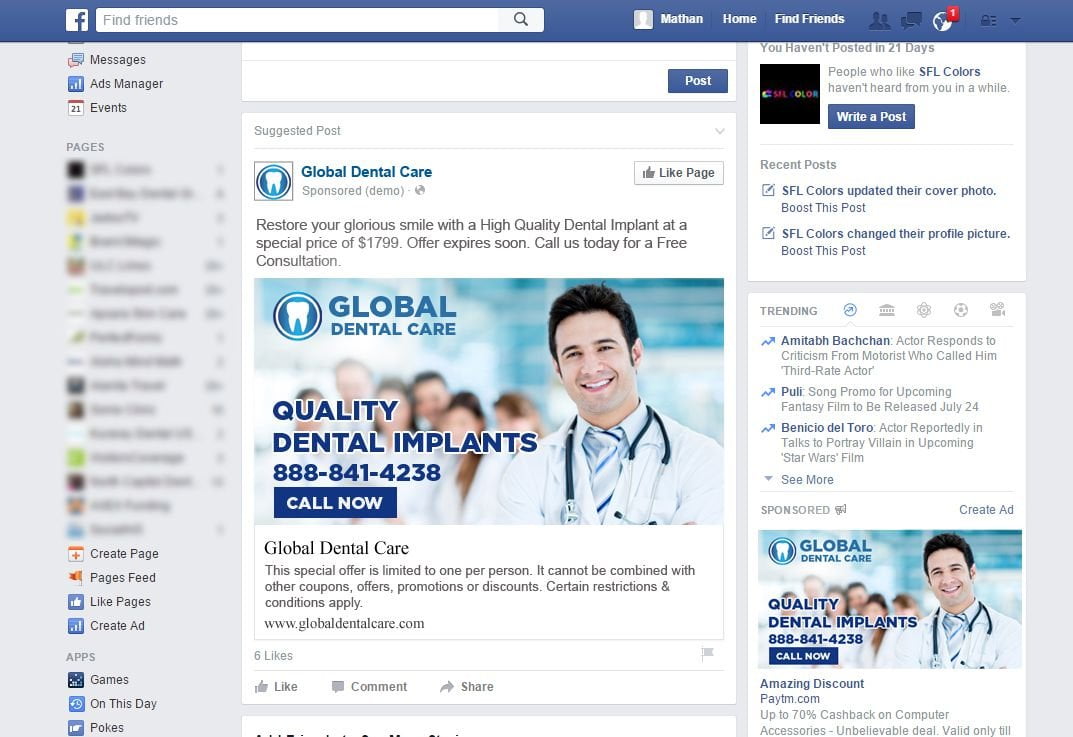Select Politics trending tab icon
Image resolution: width=1073 pixels, height=737 pixels.
click(887, 310)
